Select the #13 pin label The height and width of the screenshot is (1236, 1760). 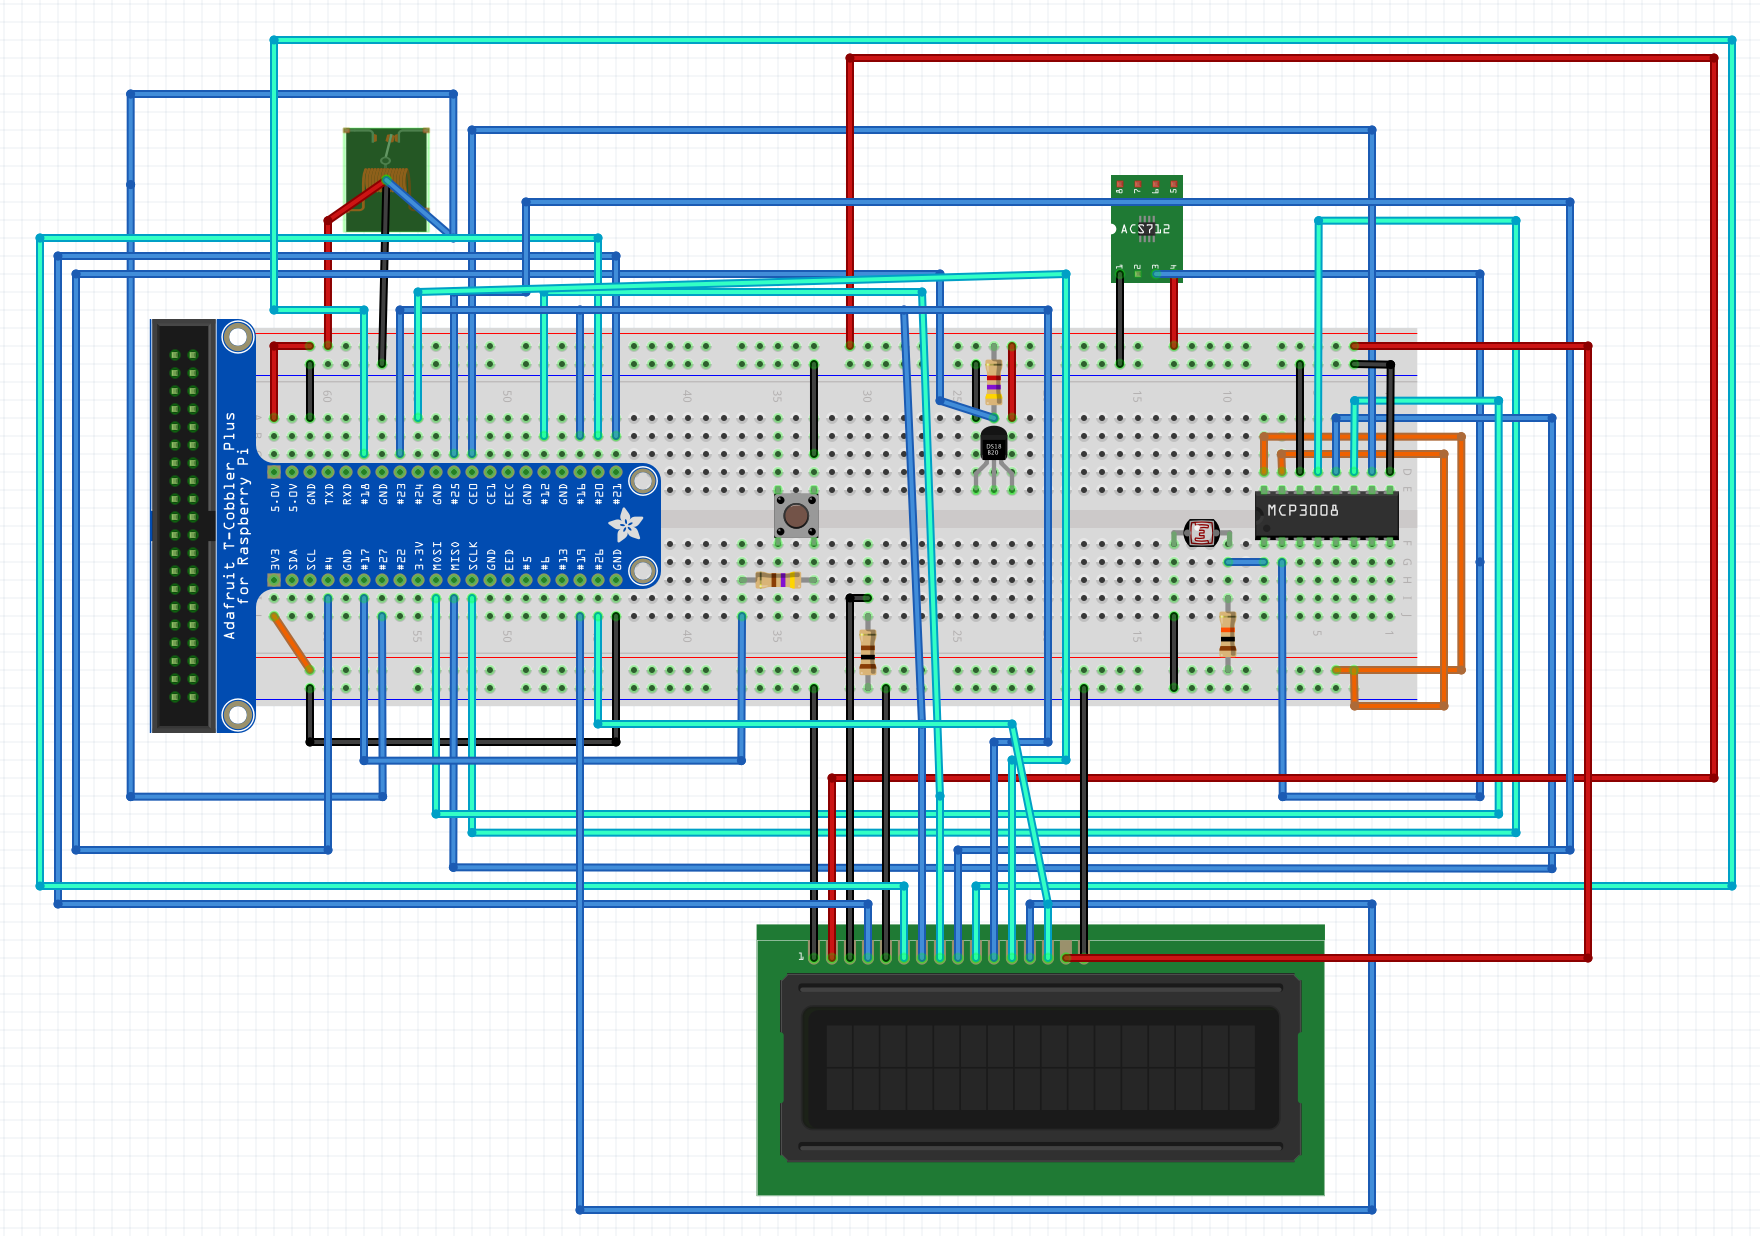click(562, 559)
